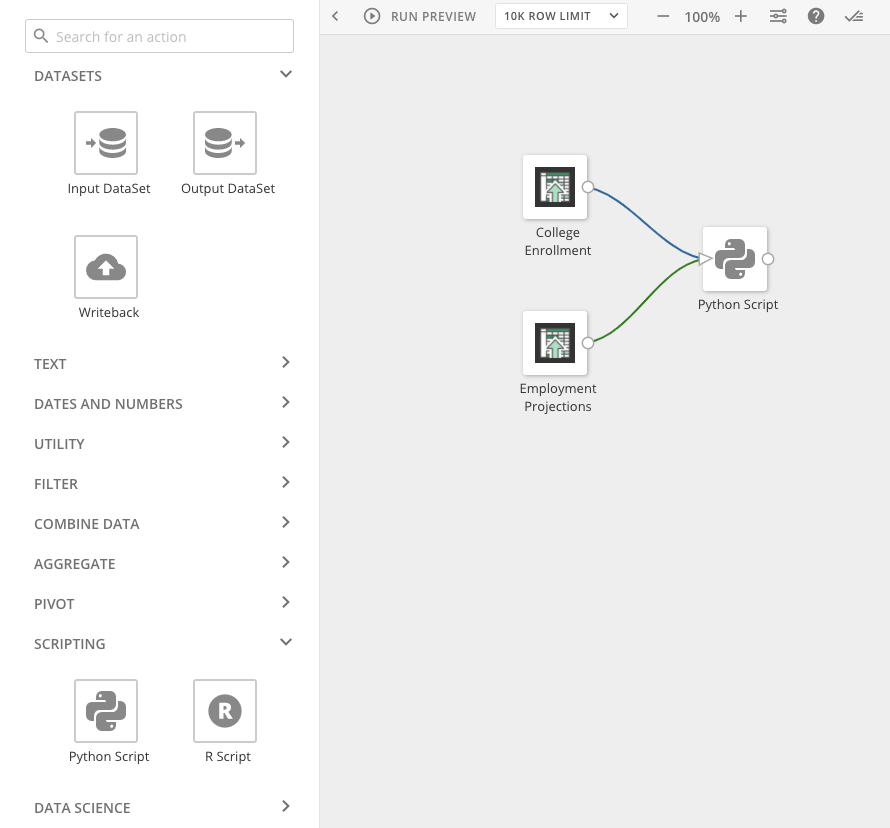Select the College Enrollment node on canvas
890x828 pixels.
[556, 187]
